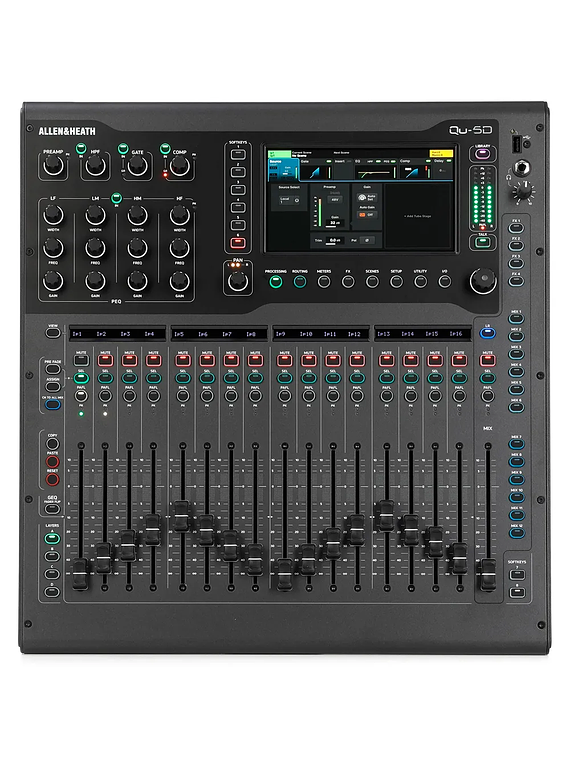Turn the PAN rotary knob

pos(238,281)
